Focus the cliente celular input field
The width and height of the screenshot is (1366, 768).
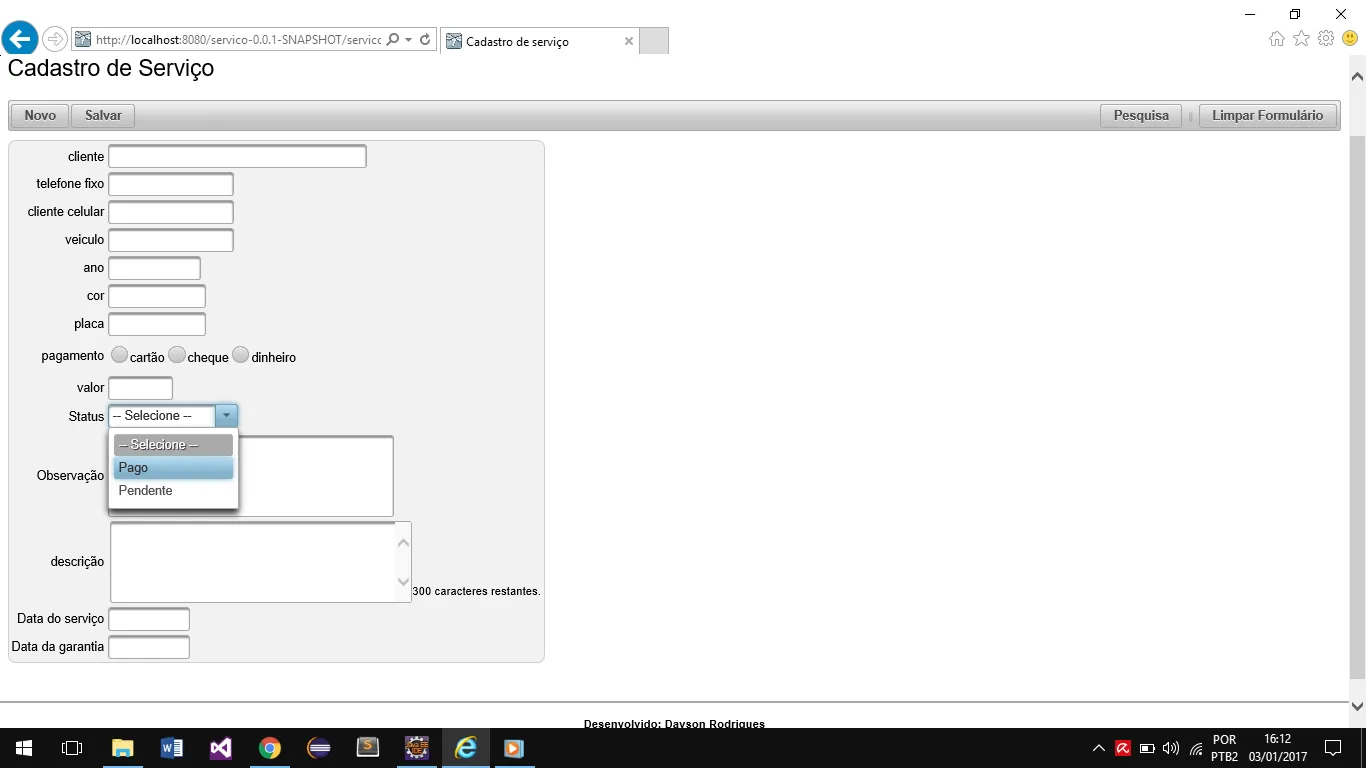pos(171,213)
